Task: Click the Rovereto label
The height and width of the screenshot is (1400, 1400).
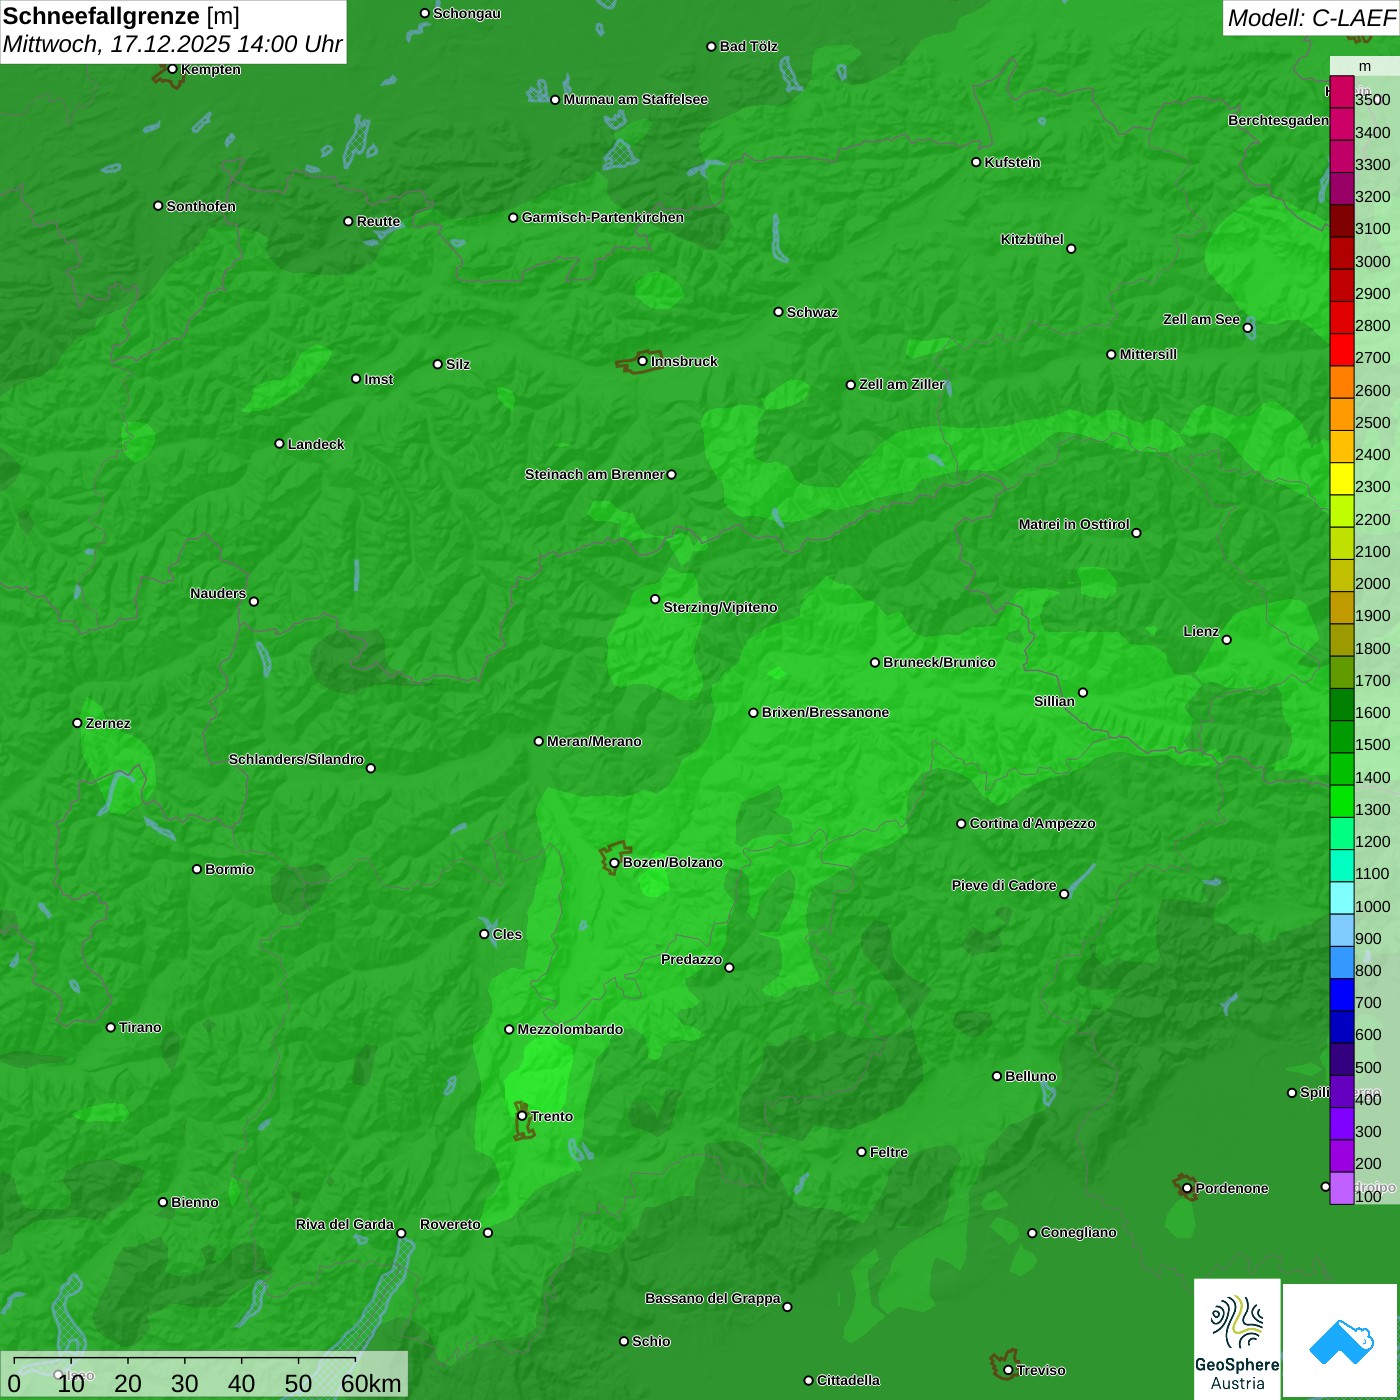Action: pyautogui.click(x=450, y=1224)
